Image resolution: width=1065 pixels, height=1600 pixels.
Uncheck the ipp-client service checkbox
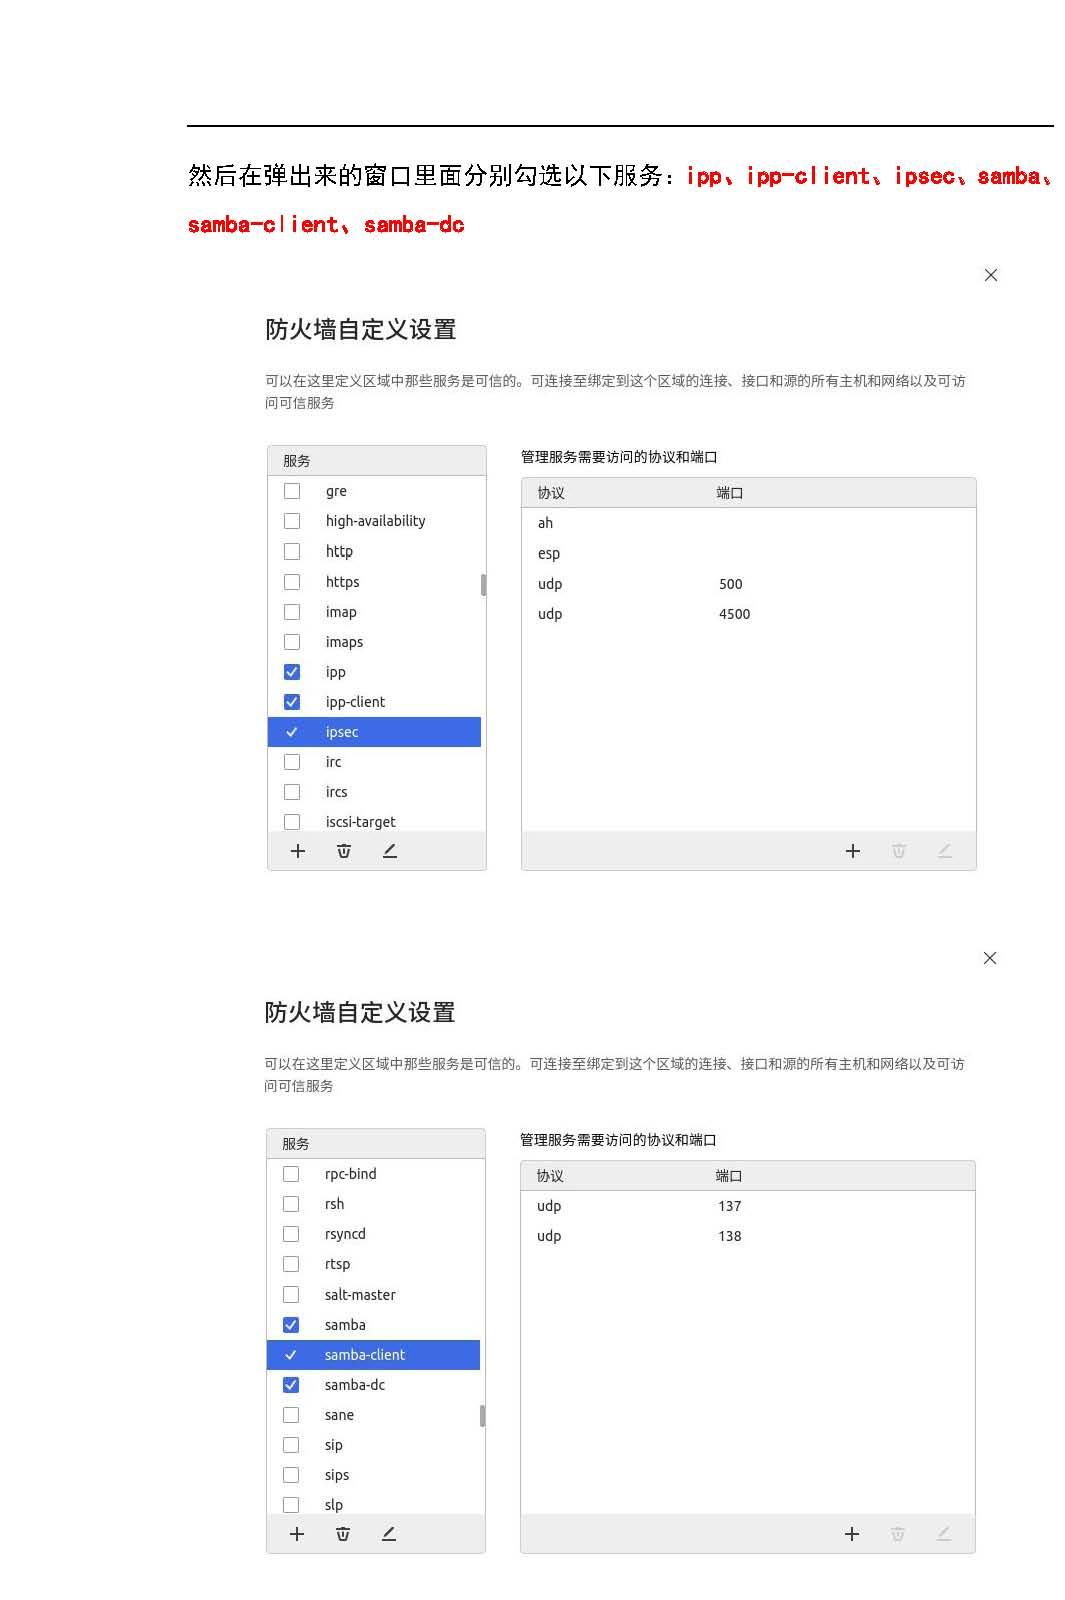click(292, 702)
